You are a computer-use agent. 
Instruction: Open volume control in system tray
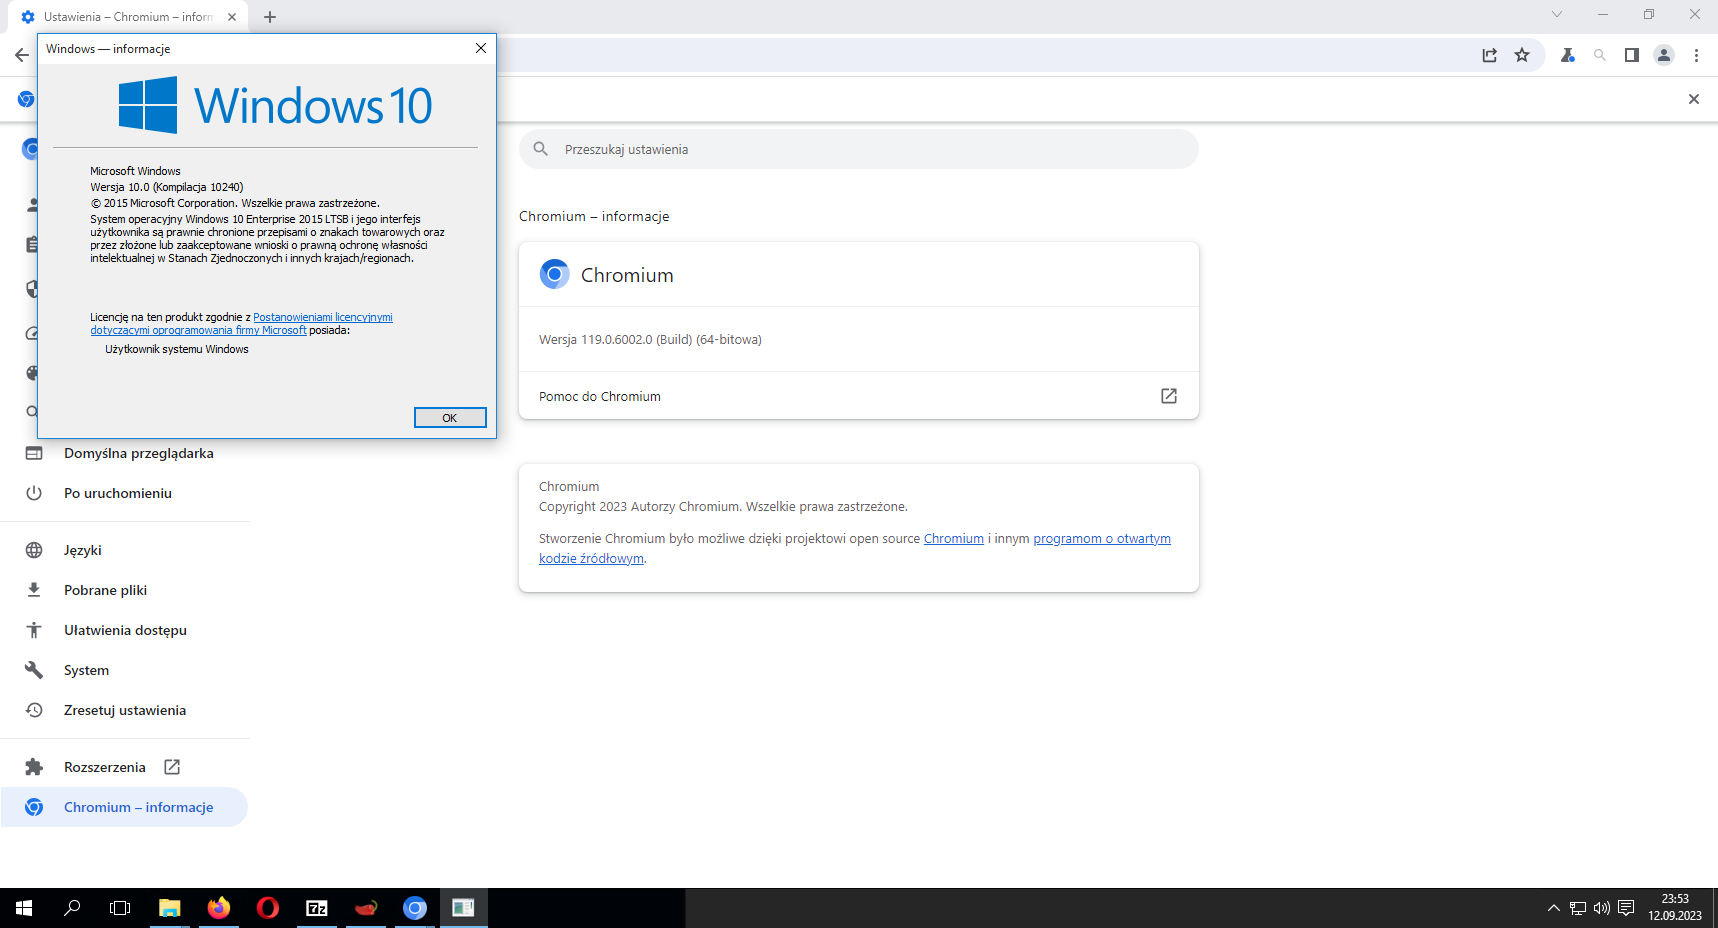(x=1602, y=908)
